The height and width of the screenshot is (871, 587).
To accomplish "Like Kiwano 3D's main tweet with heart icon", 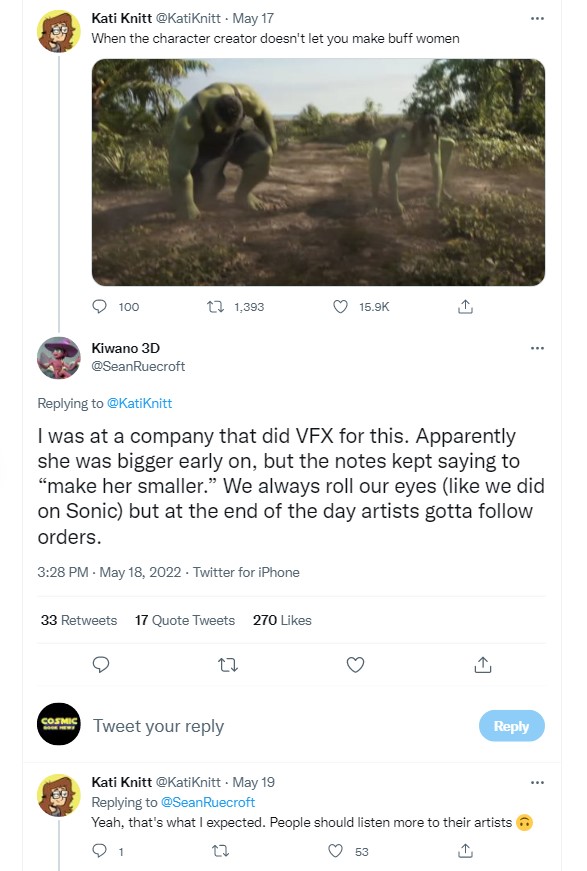I will click(355, 664).
